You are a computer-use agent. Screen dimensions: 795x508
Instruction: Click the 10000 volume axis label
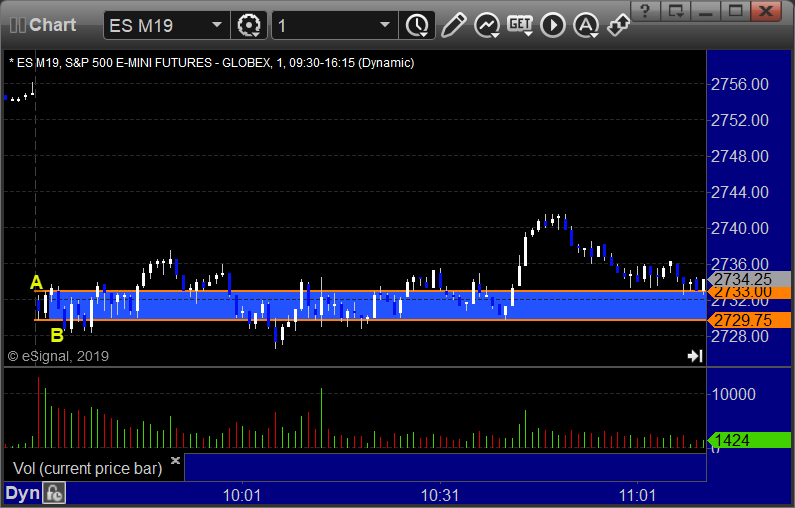pos(734,394)
